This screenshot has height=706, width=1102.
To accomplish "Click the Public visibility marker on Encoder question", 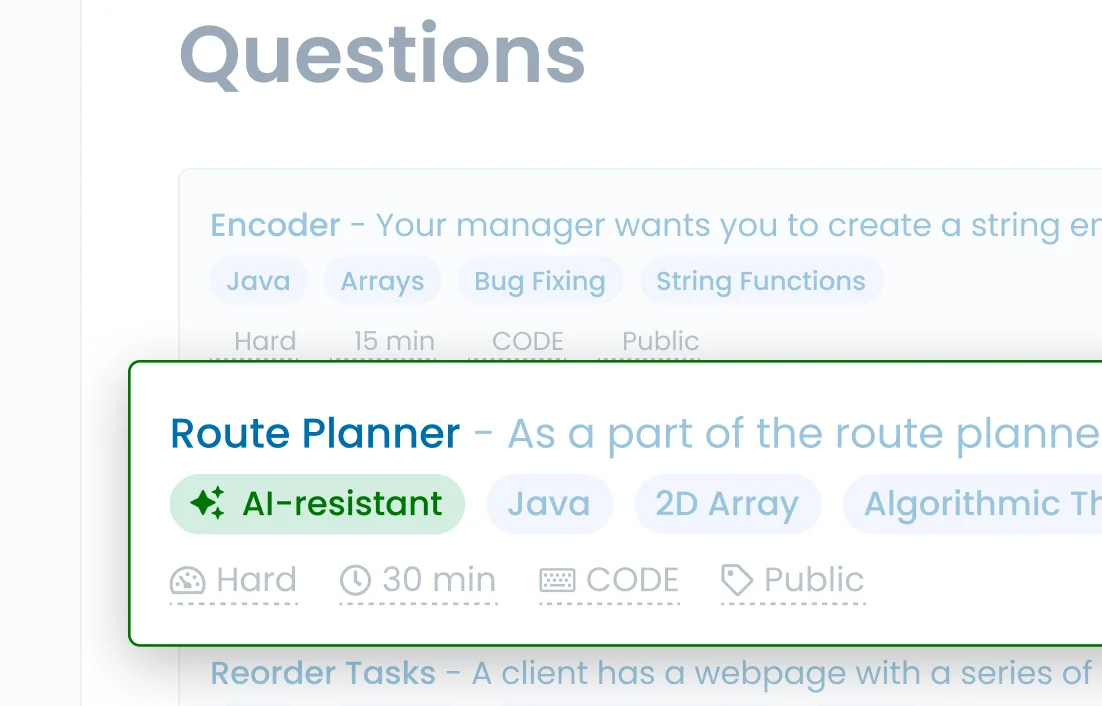I will pyautogui.click(x=660, y=341).
